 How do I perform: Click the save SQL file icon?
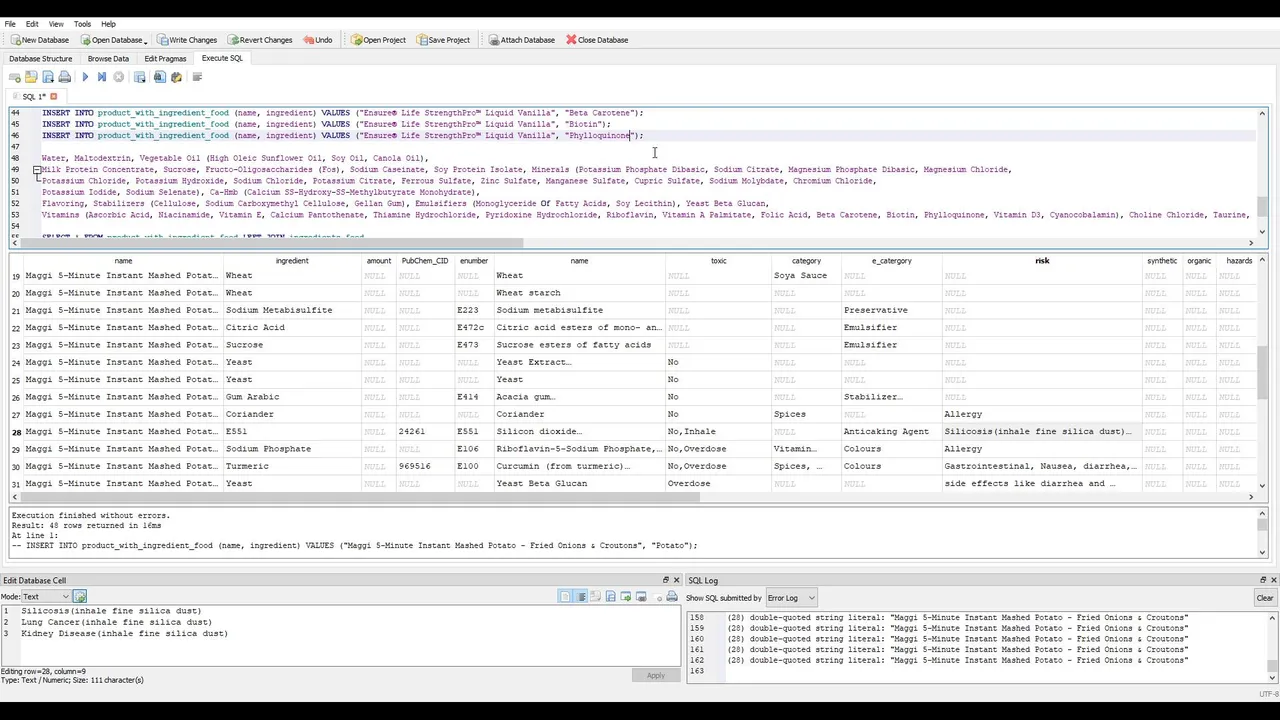click(48, 77)
